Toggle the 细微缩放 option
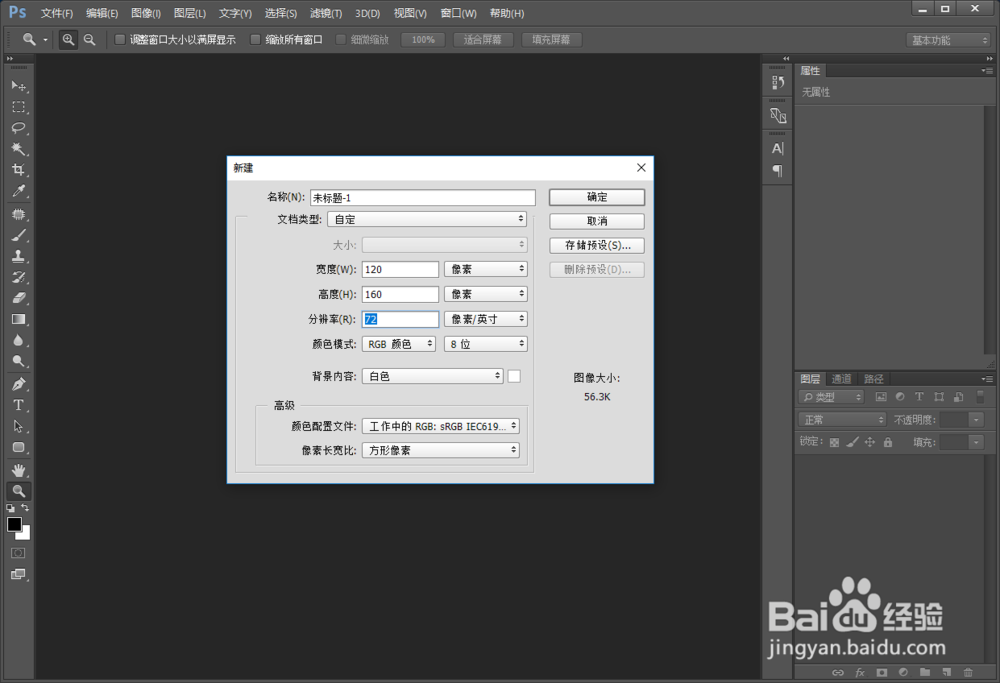 [x=340, y=39]
